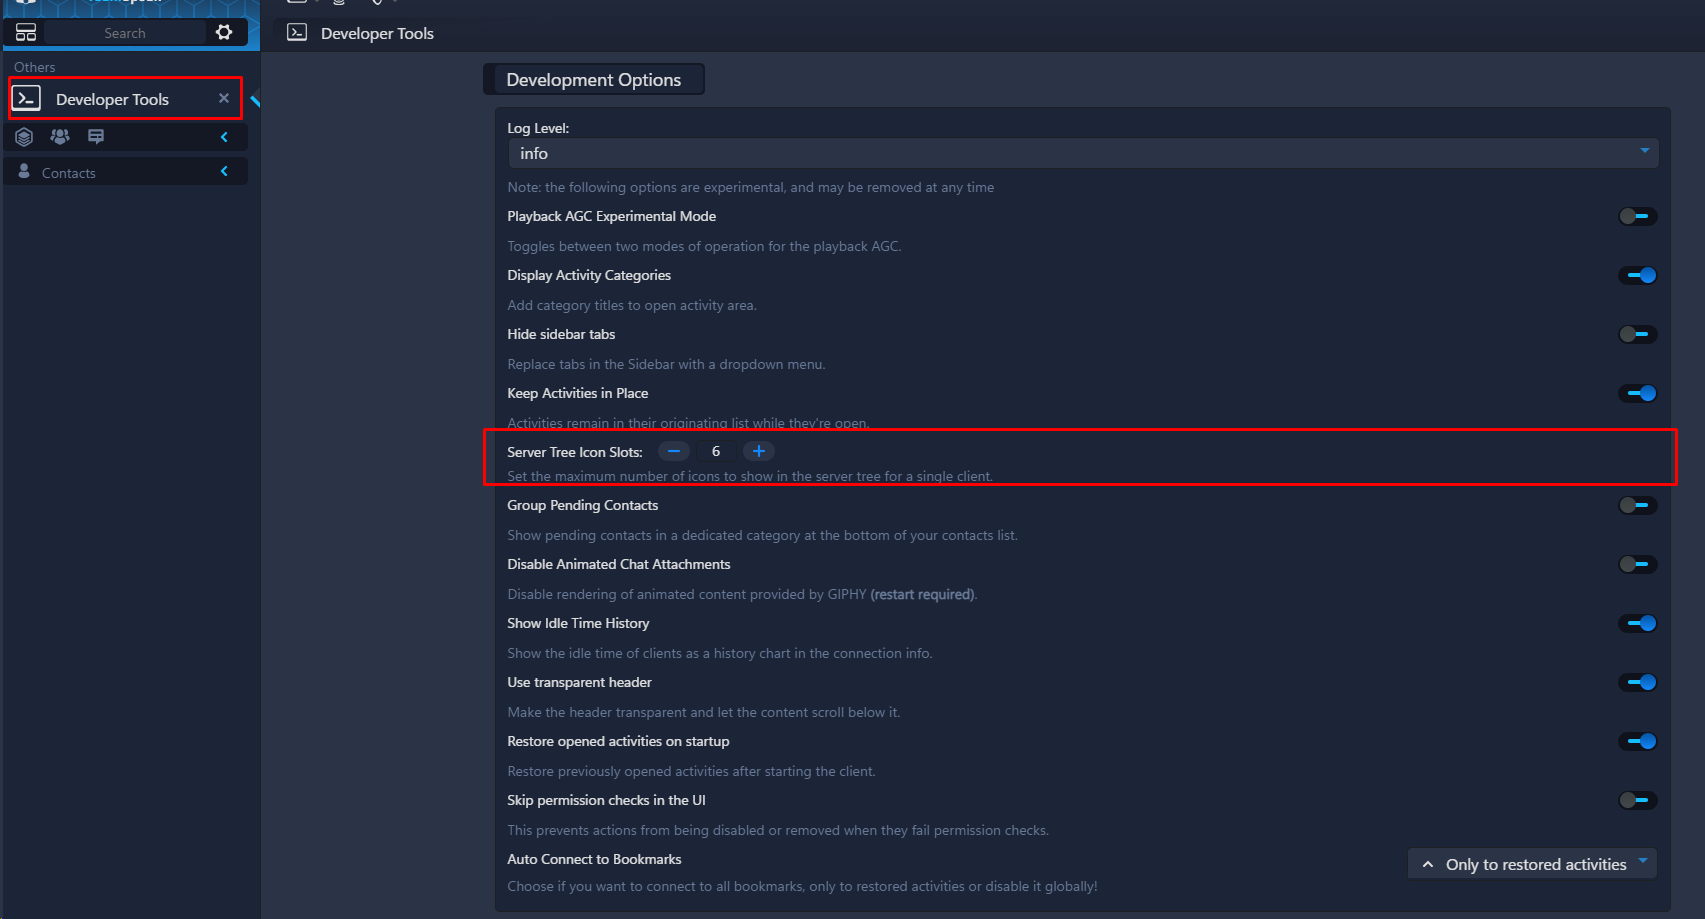
Task: Enable Playback AGC Experimental Mode toggle
Action: point(1637,216)
